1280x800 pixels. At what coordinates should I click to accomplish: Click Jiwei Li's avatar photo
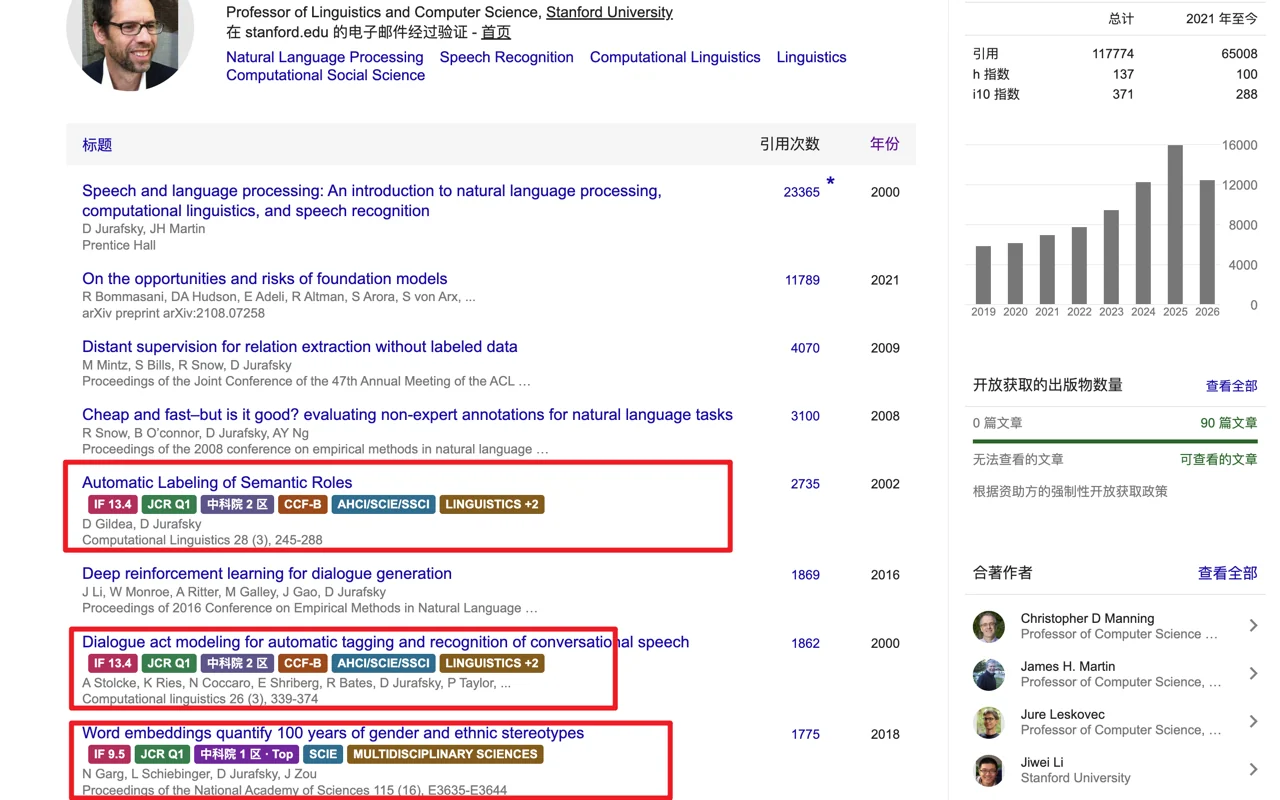click(x=989, y=770)
